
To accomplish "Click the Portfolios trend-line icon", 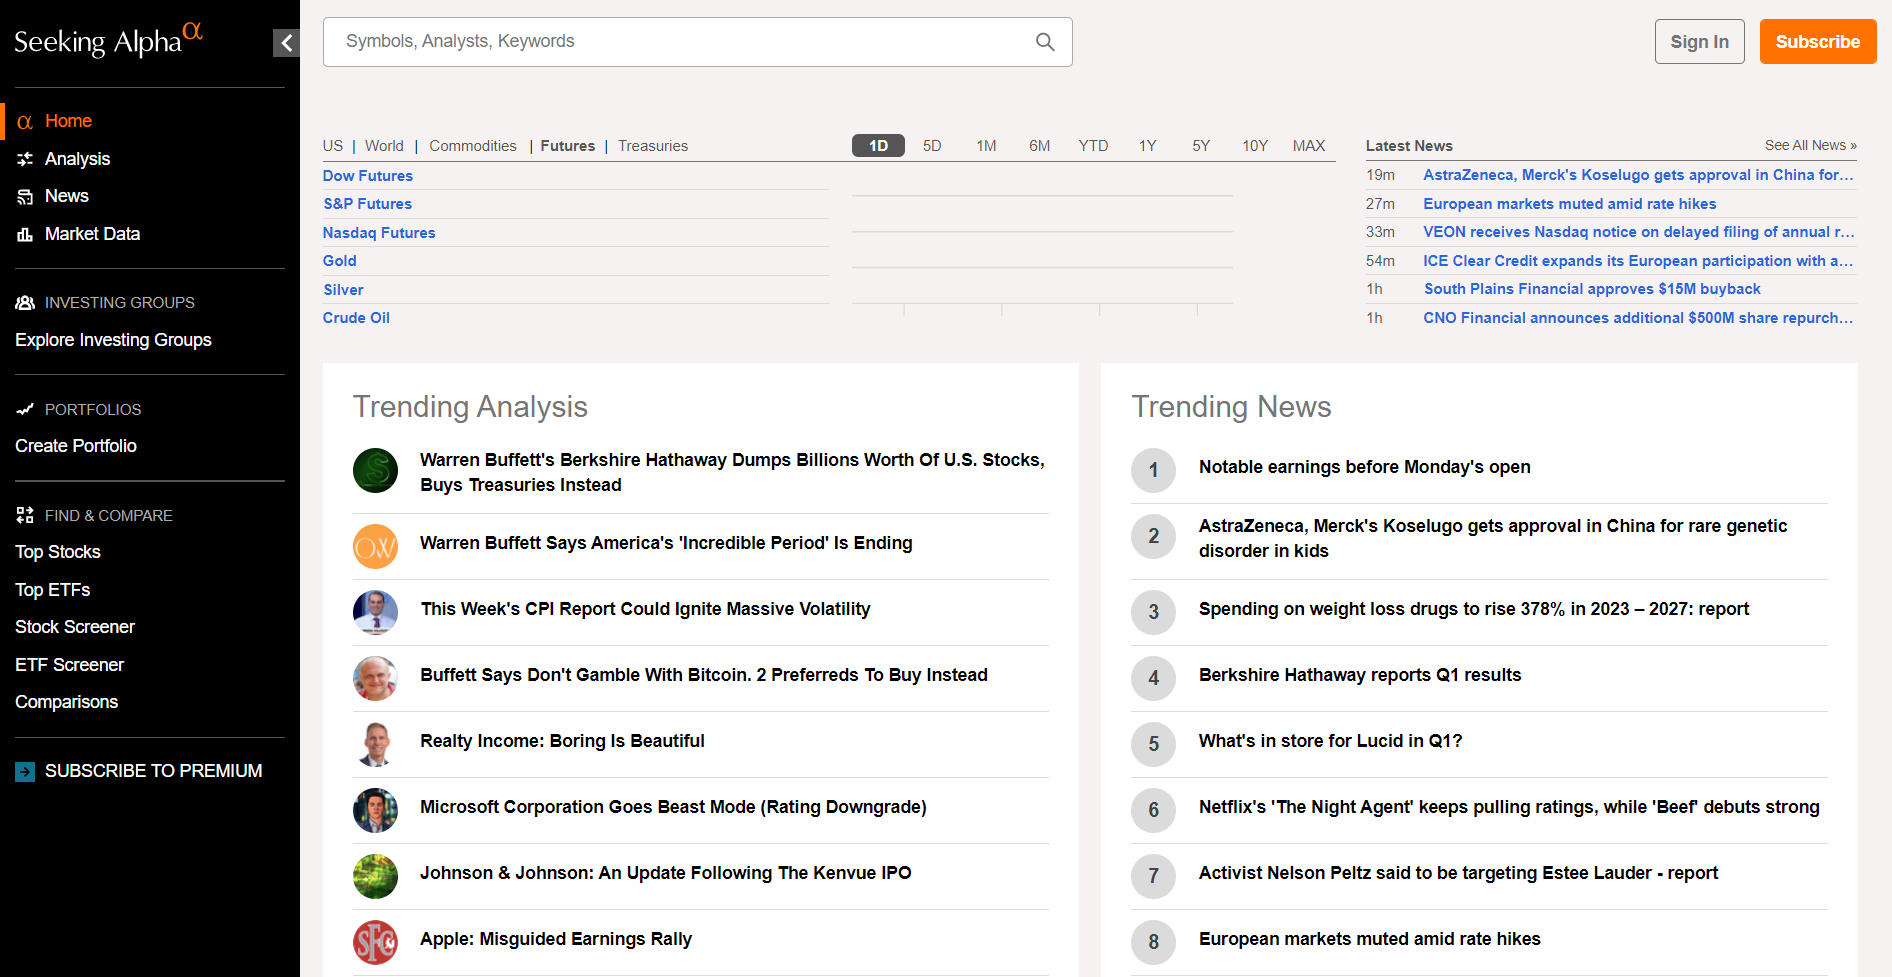I will (25, 409).
